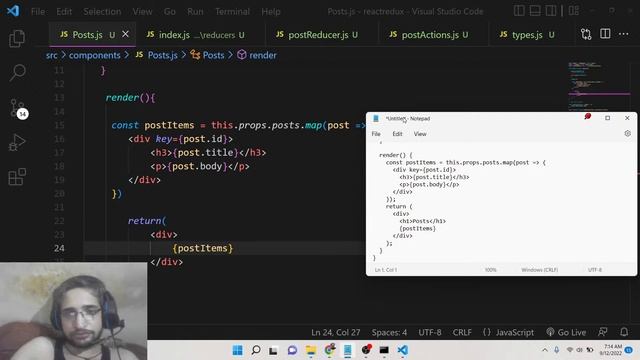This screenshot has width=640, height=360.
Task: Click the {postItems} code on line 24
Action: tap(202, 248)
